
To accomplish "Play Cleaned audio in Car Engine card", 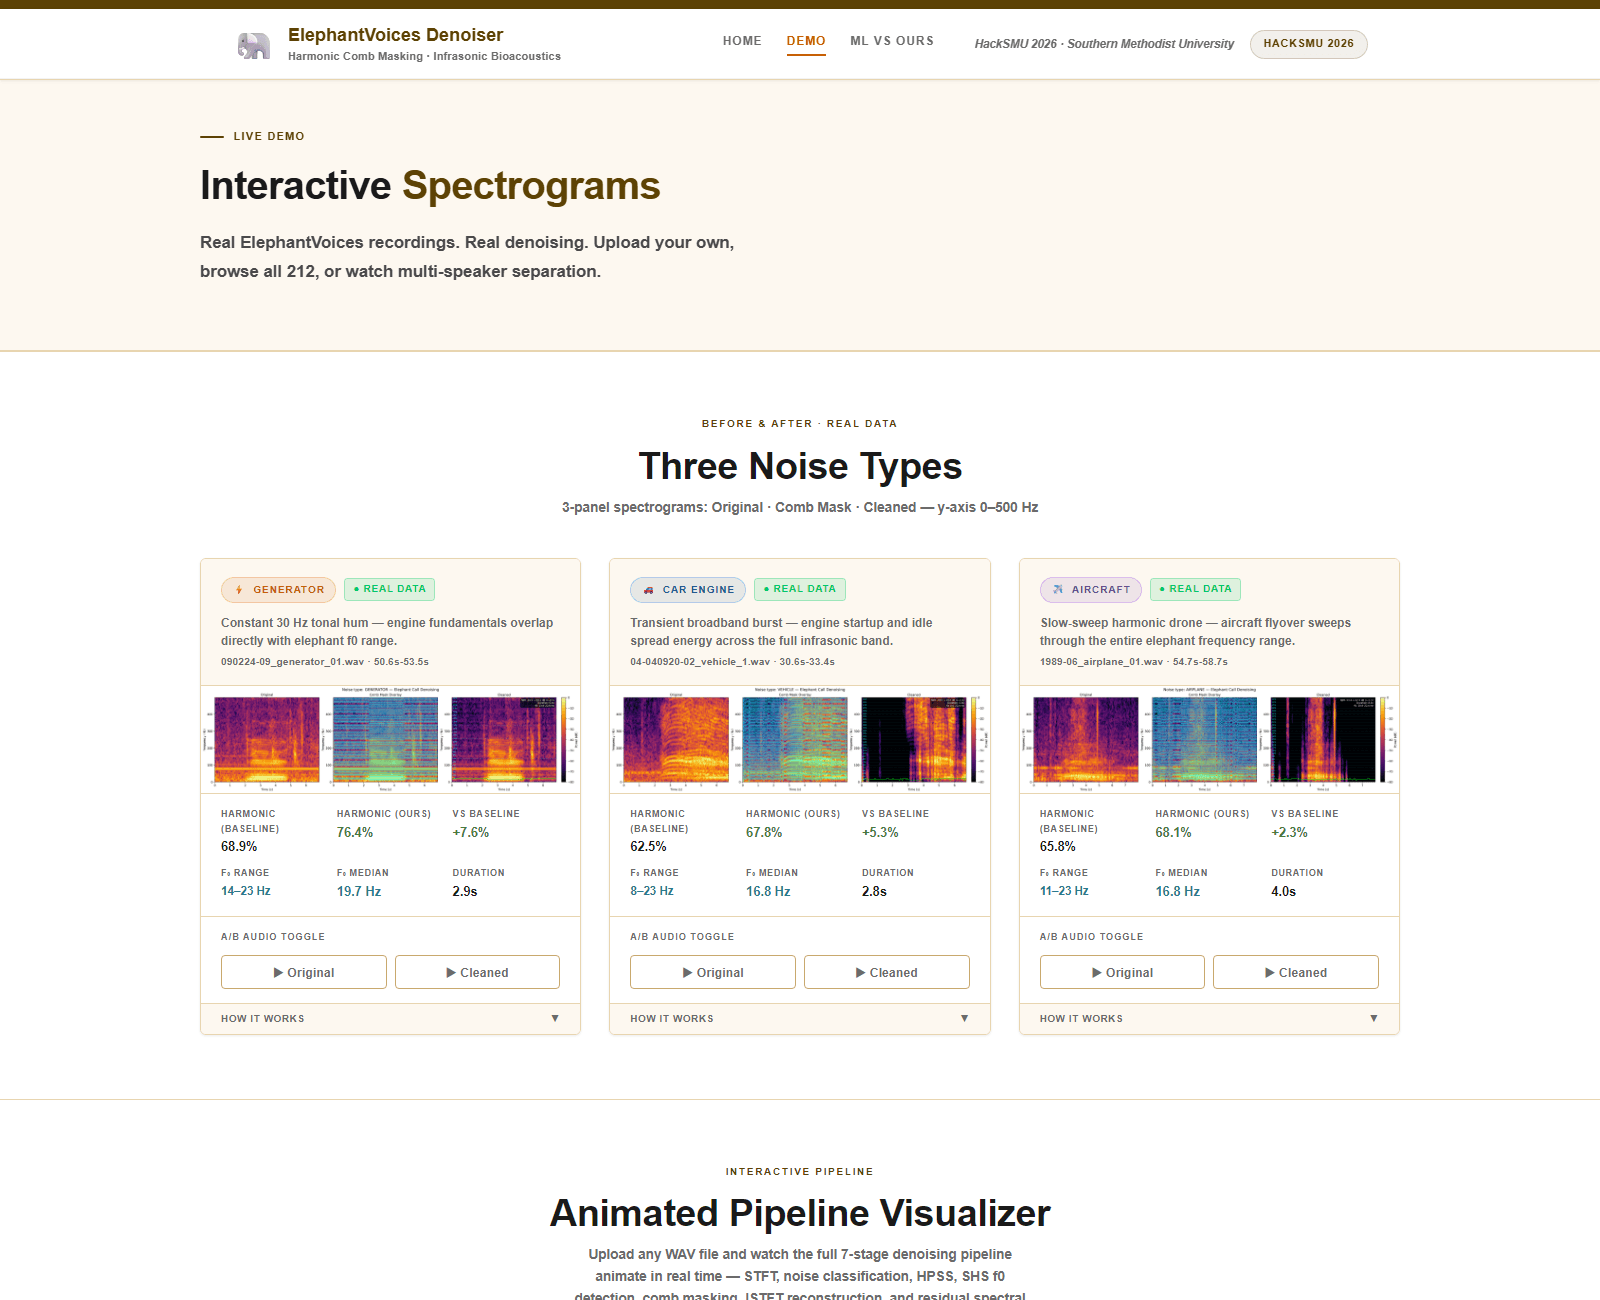I will pos(887,972).
